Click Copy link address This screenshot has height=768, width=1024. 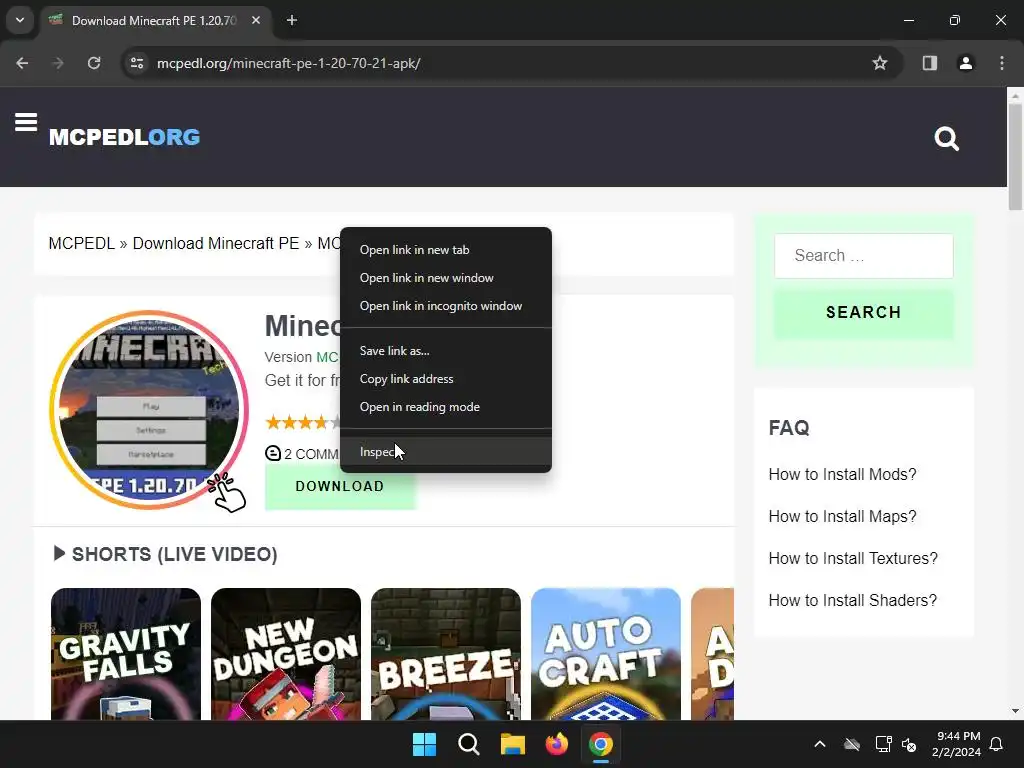point(445,379)
